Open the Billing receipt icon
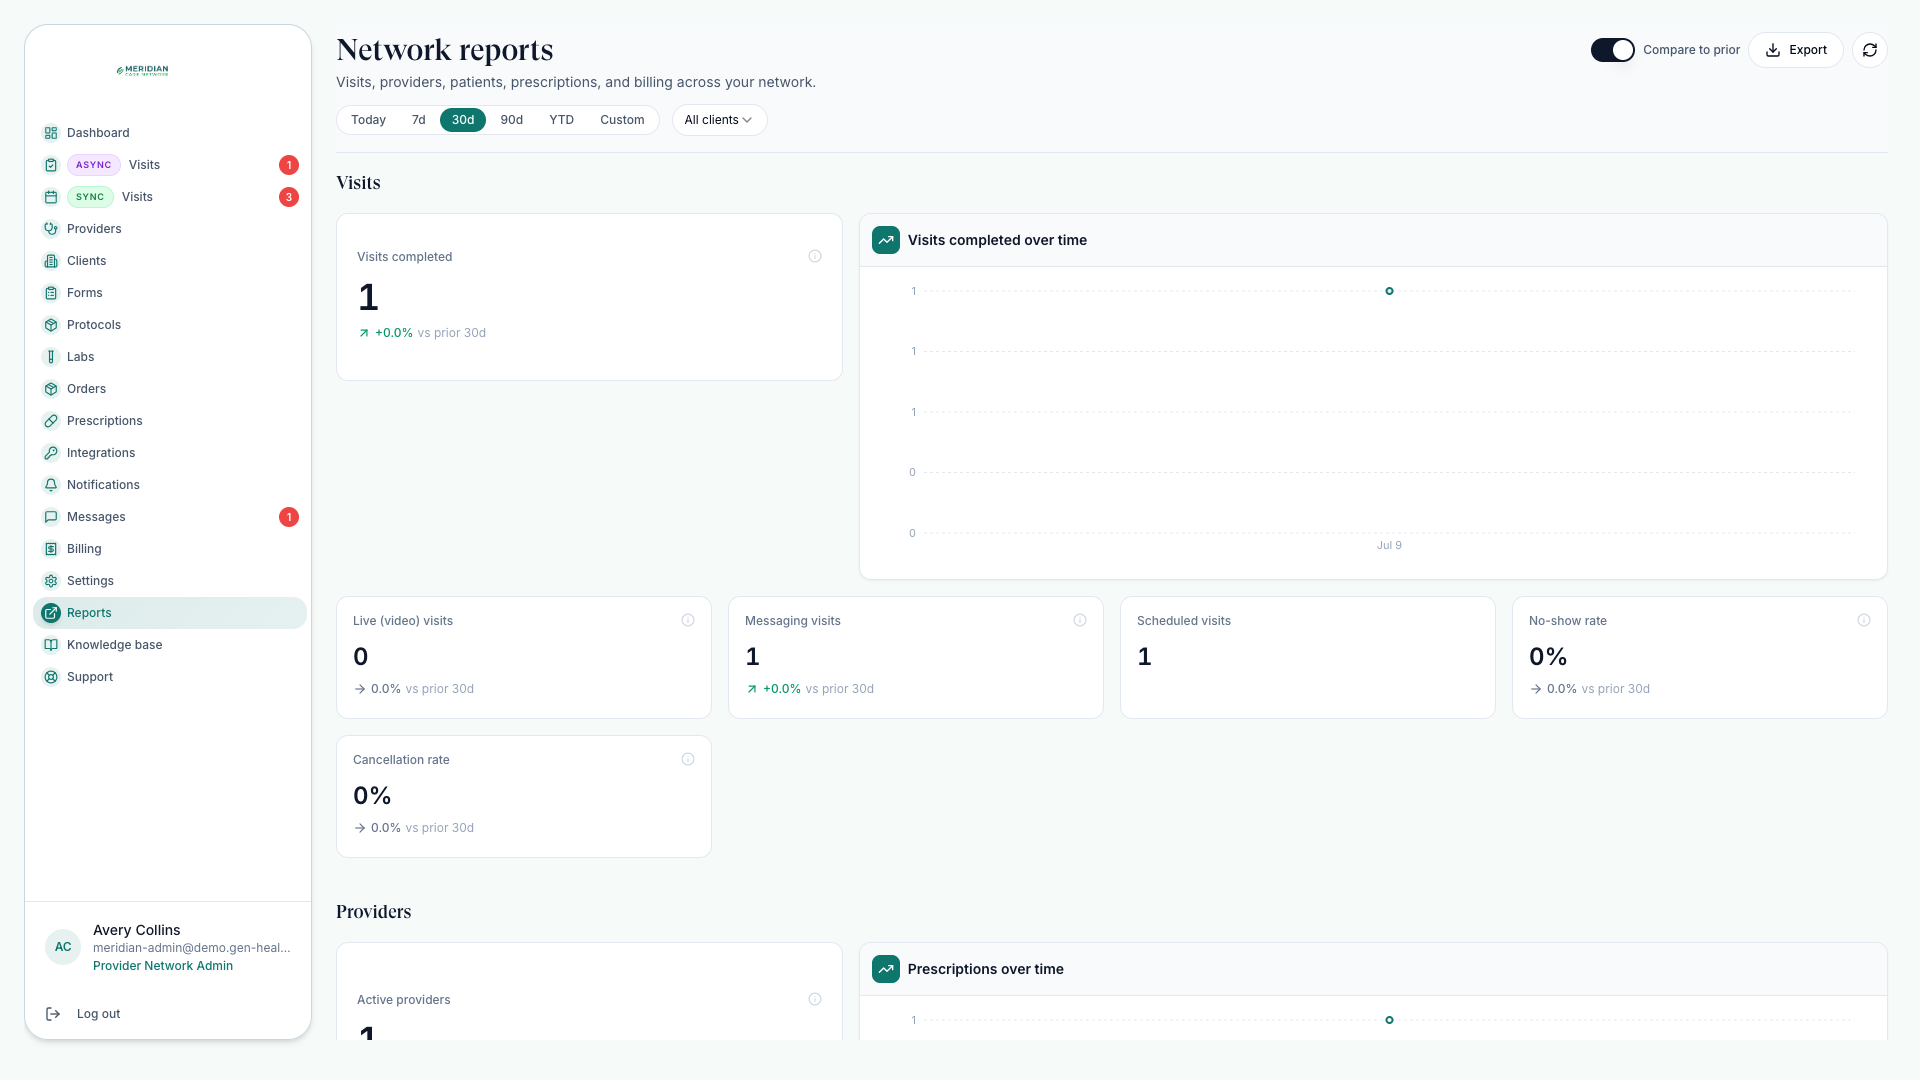This screenshot has width=1920, height=1080. click(51, 549)
